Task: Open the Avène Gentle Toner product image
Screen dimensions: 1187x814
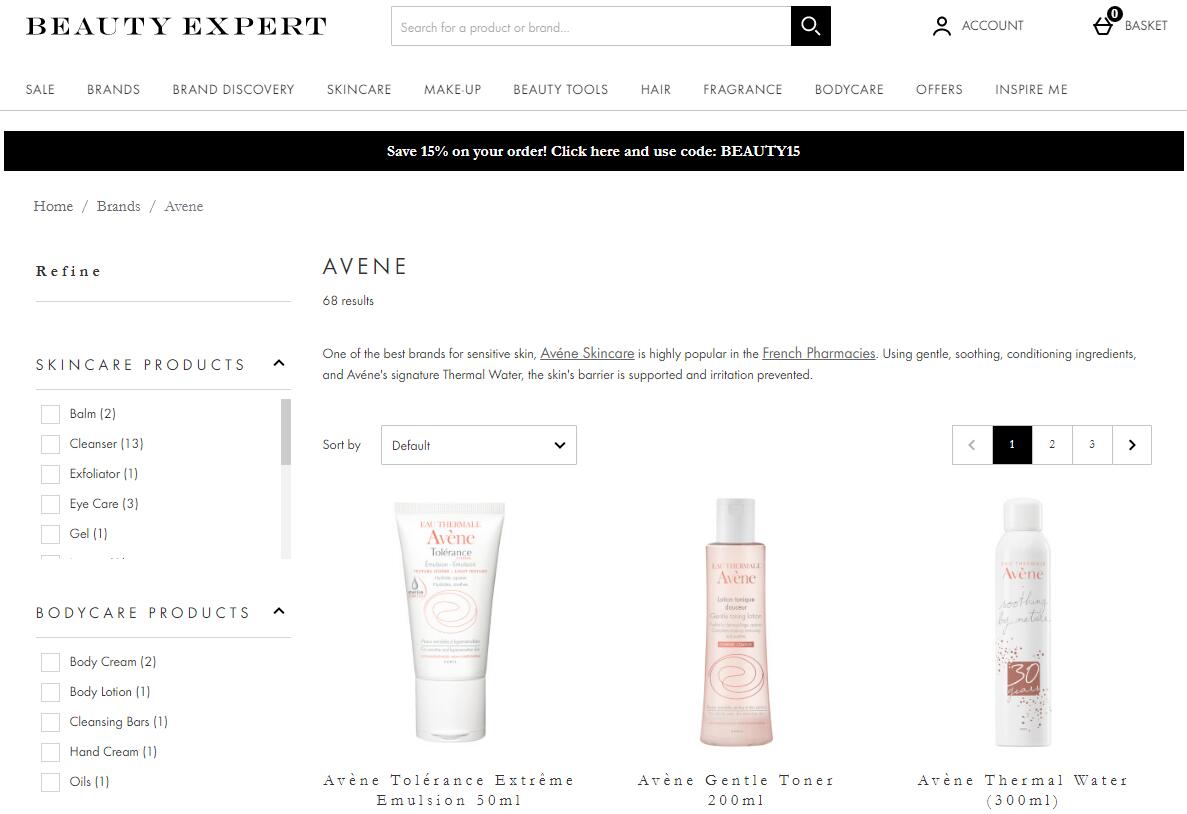Action: (x=736, y=622)
